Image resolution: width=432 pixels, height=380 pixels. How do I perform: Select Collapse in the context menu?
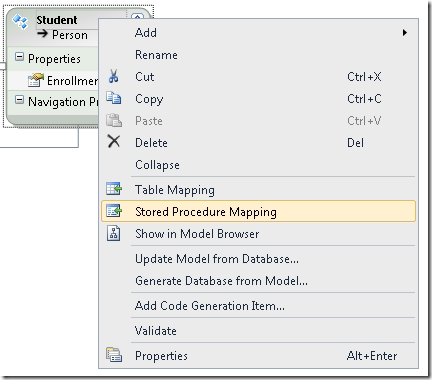click(x=157, y=165)
